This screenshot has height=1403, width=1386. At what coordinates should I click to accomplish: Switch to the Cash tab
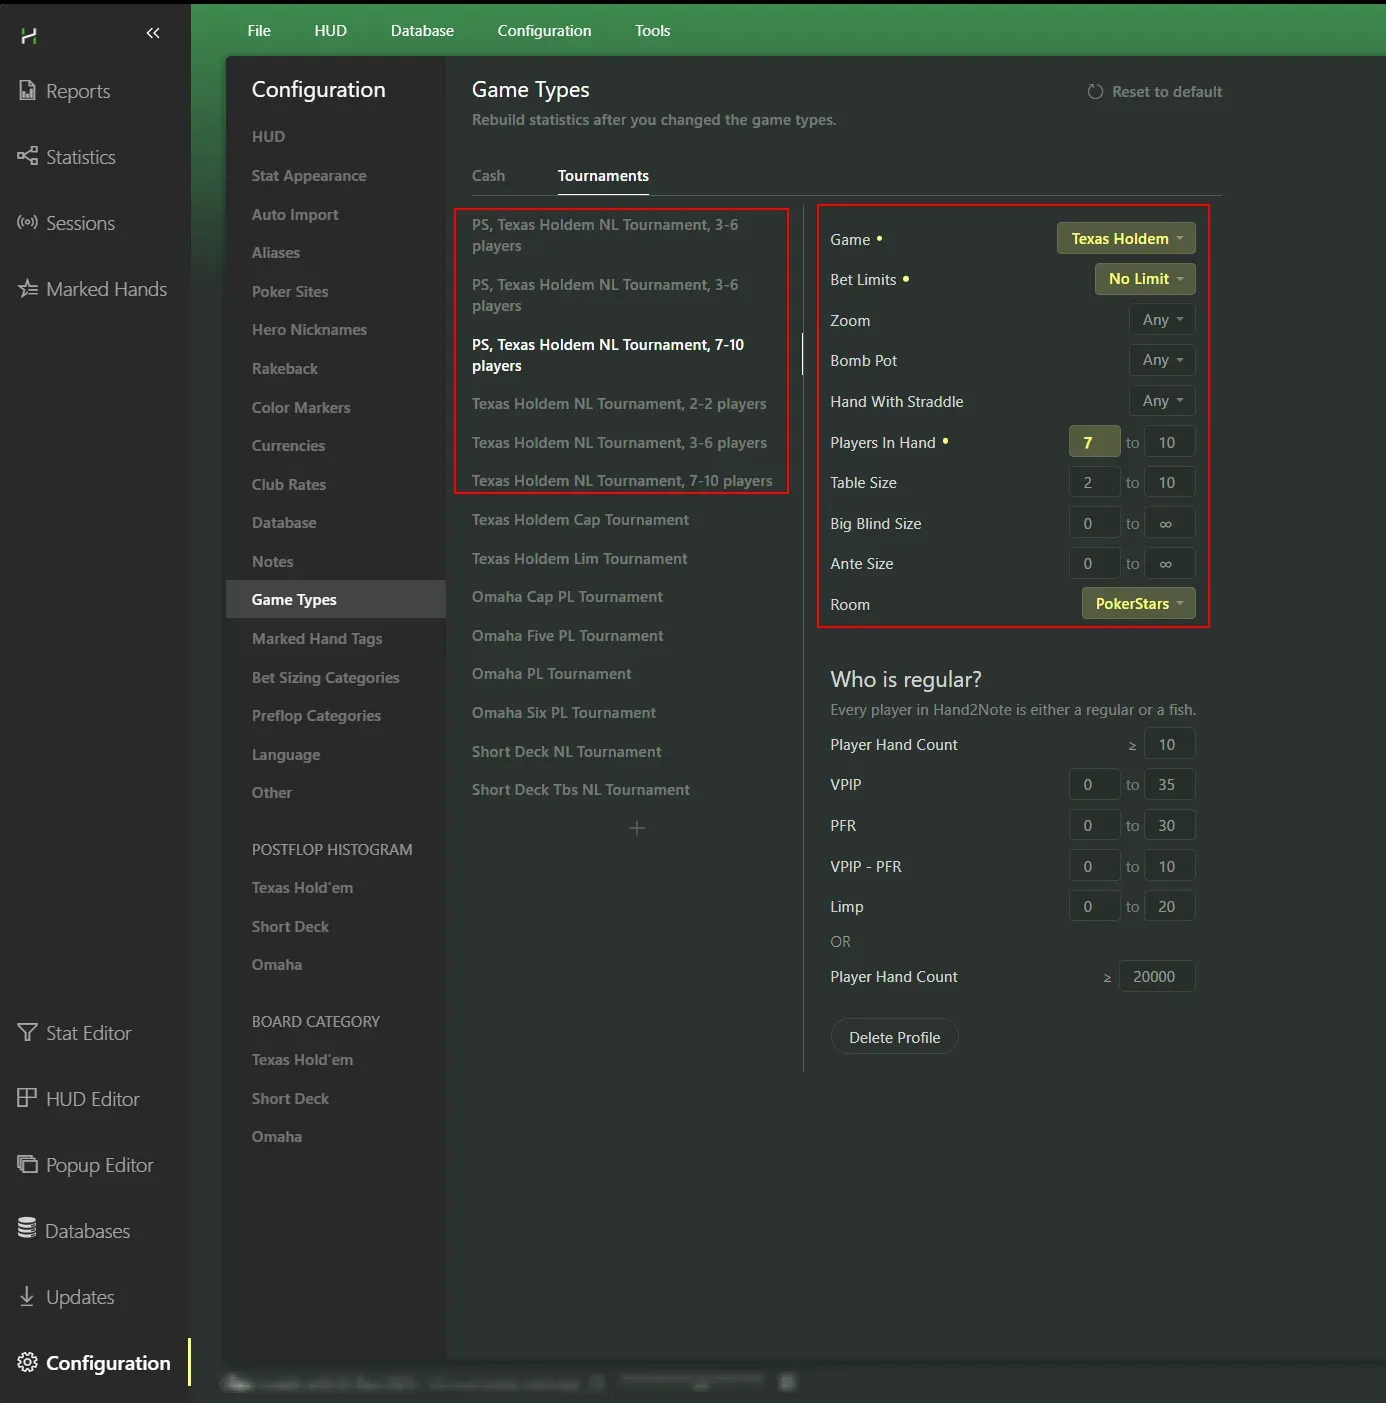tap(488, 176)
